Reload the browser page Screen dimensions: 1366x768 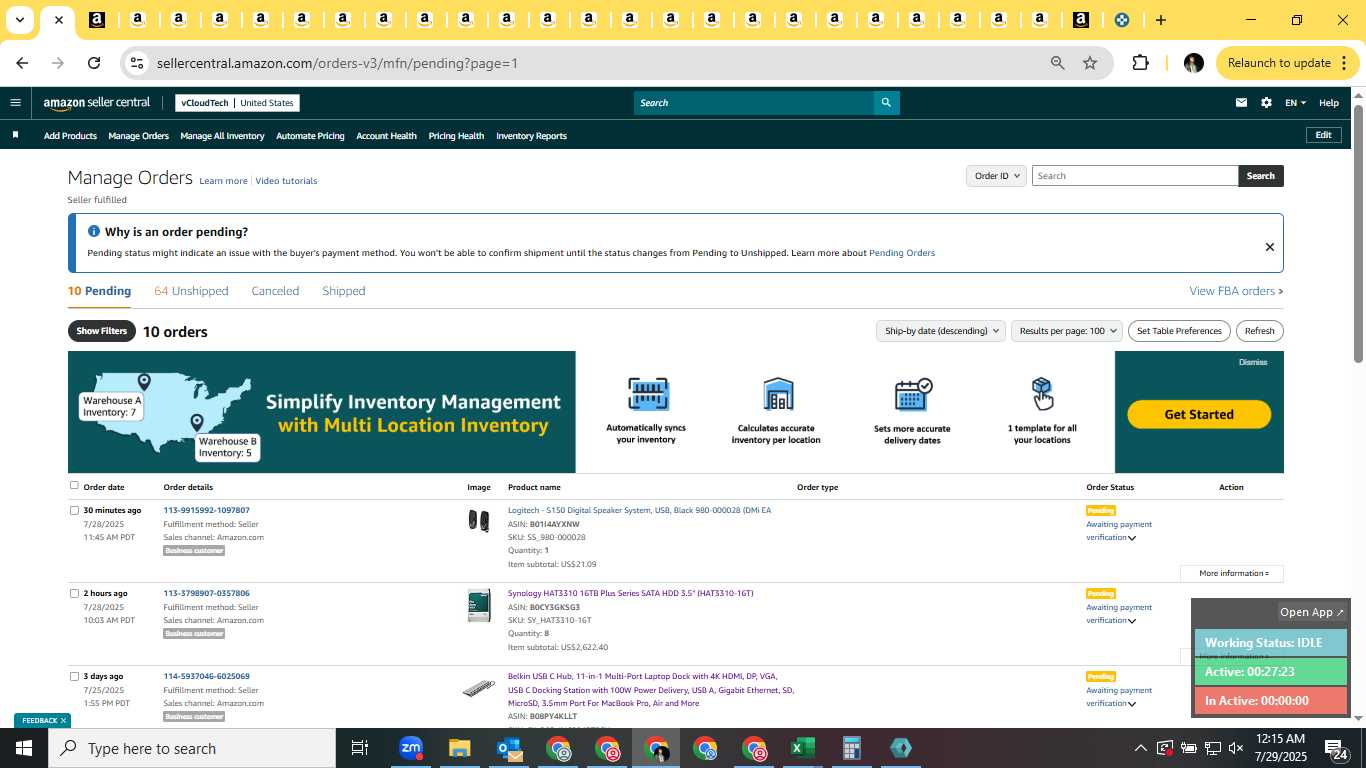(x=94, y=63)
